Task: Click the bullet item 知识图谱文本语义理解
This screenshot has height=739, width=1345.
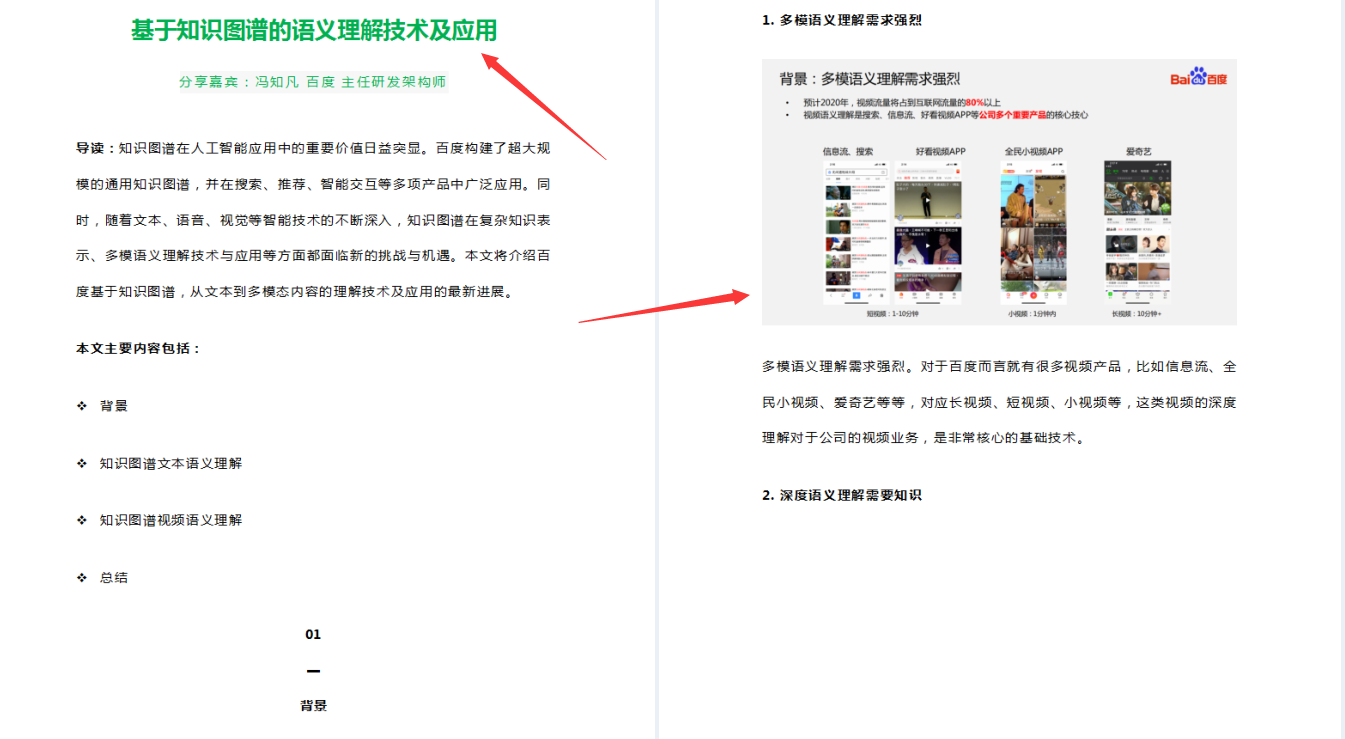Action: tap(171, 463)
